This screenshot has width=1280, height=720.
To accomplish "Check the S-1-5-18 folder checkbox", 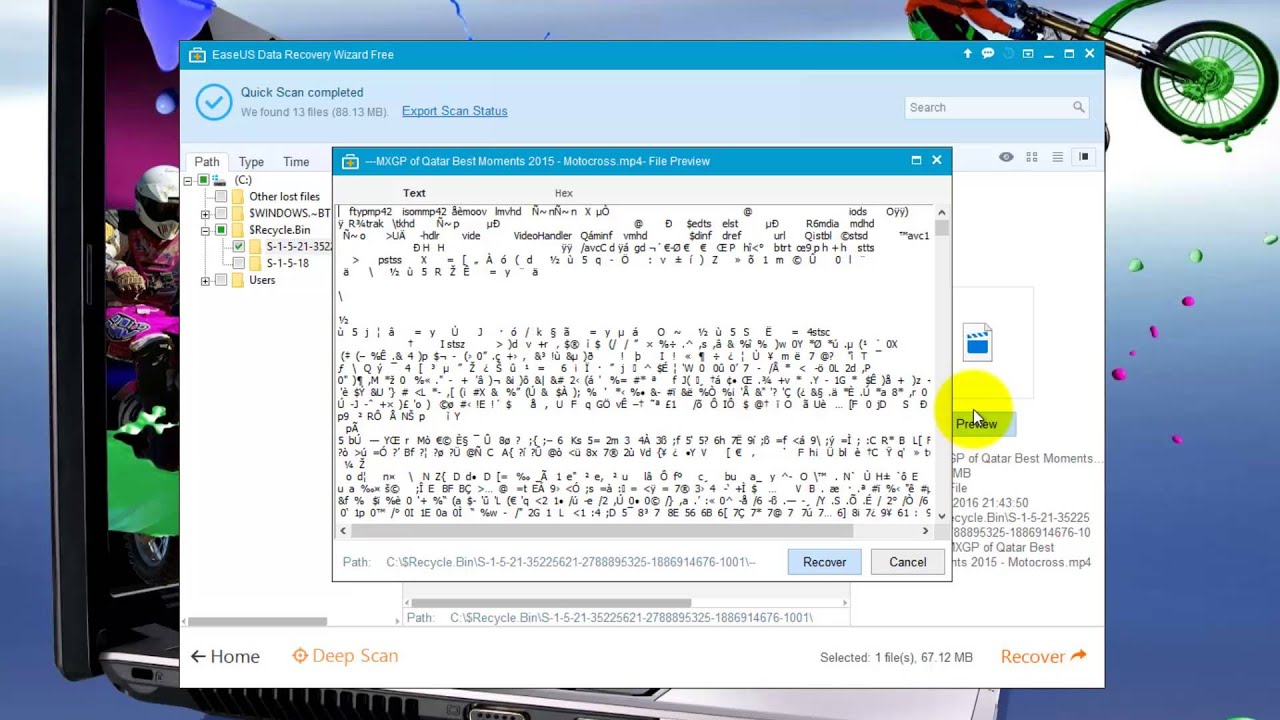I will click(238, 263).
